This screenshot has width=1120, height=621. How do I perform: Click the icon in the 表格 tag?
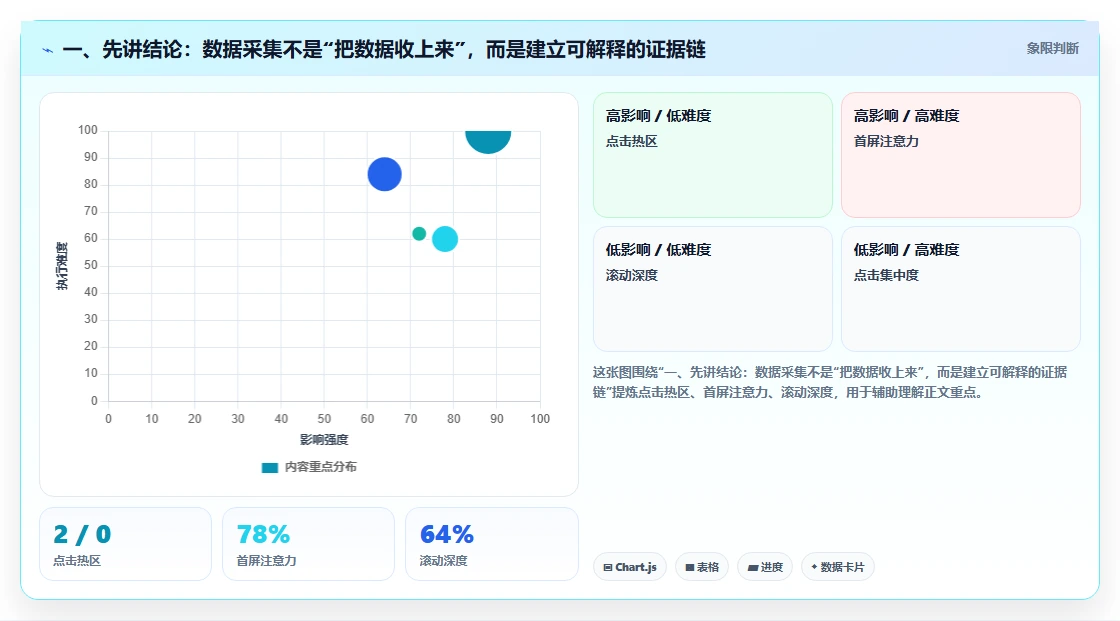point(690,567)
